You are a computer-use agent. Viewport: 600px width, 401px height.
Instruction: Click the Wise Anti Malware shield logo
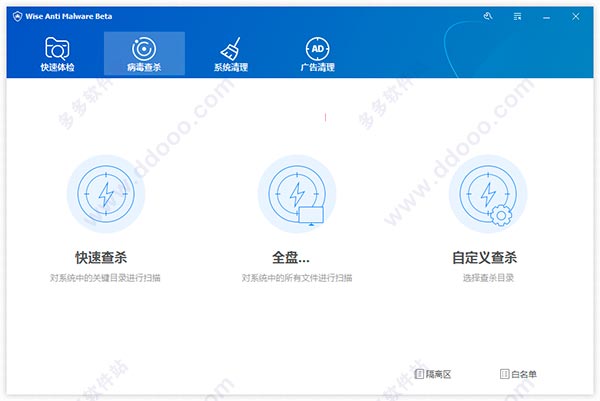click(17, 16)
